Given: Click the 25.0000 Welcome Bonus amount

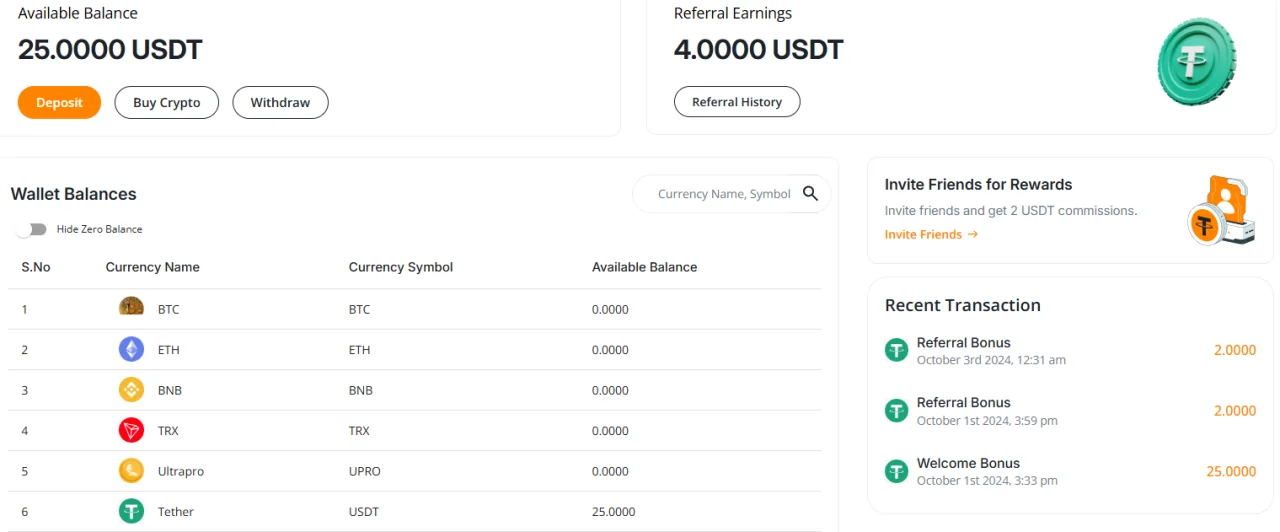Looking at the screenshot, I should tap(1231, 471).
